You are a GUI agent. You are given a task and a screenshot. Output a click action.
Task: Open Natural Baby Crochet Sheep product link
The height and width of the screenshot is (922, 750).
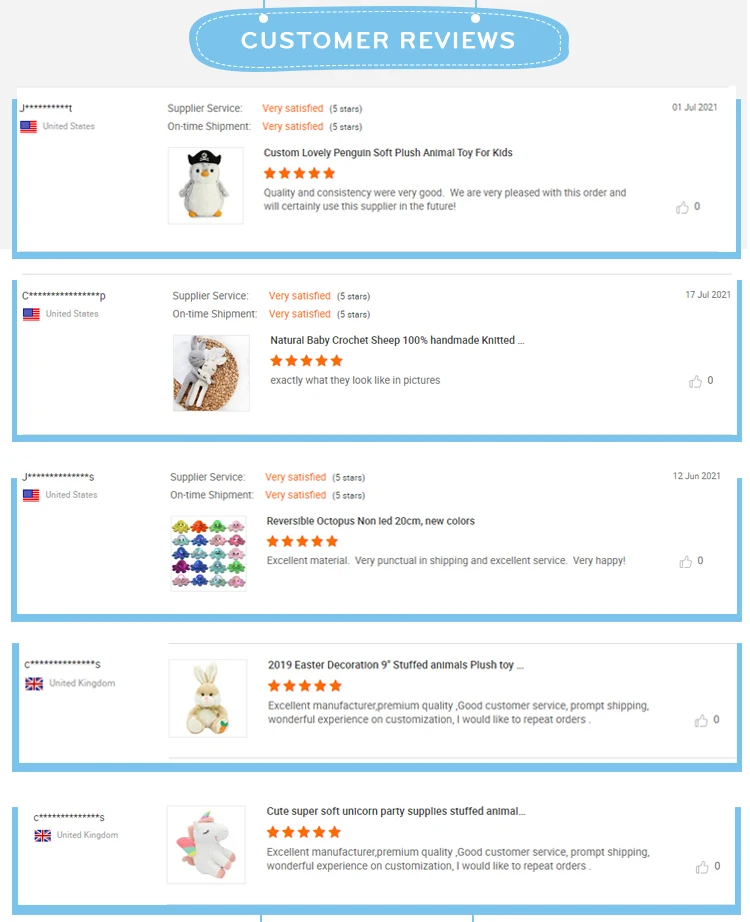pos(397,340)
